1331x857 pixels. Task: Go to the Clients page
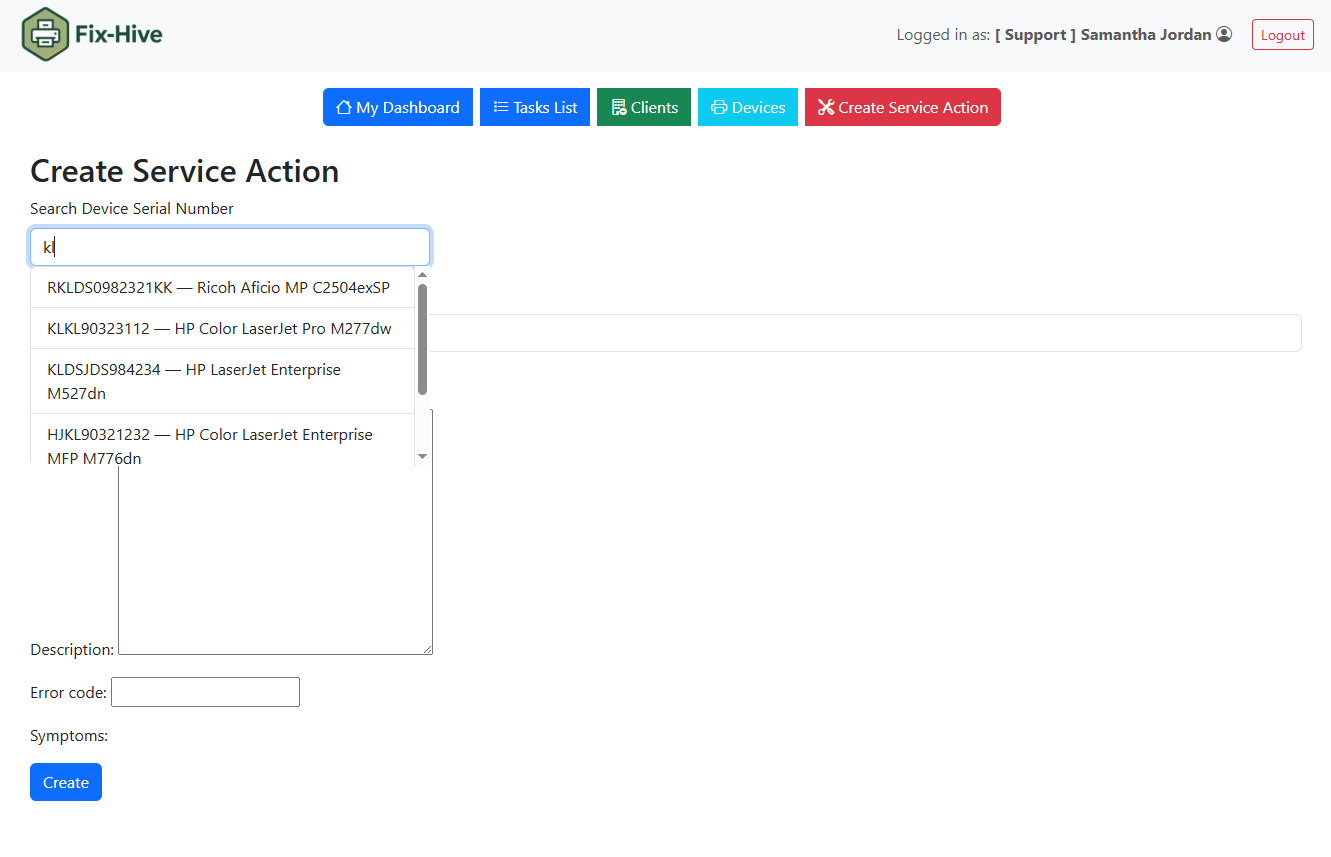tap(644, 108)
